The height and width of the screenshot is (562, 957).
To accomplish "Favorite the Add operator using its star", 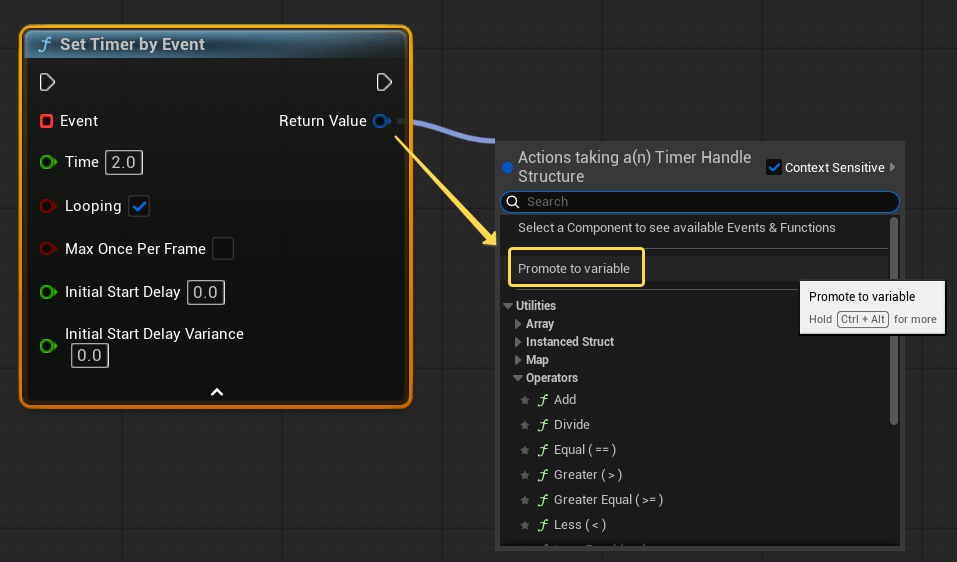I will point(524,400).
